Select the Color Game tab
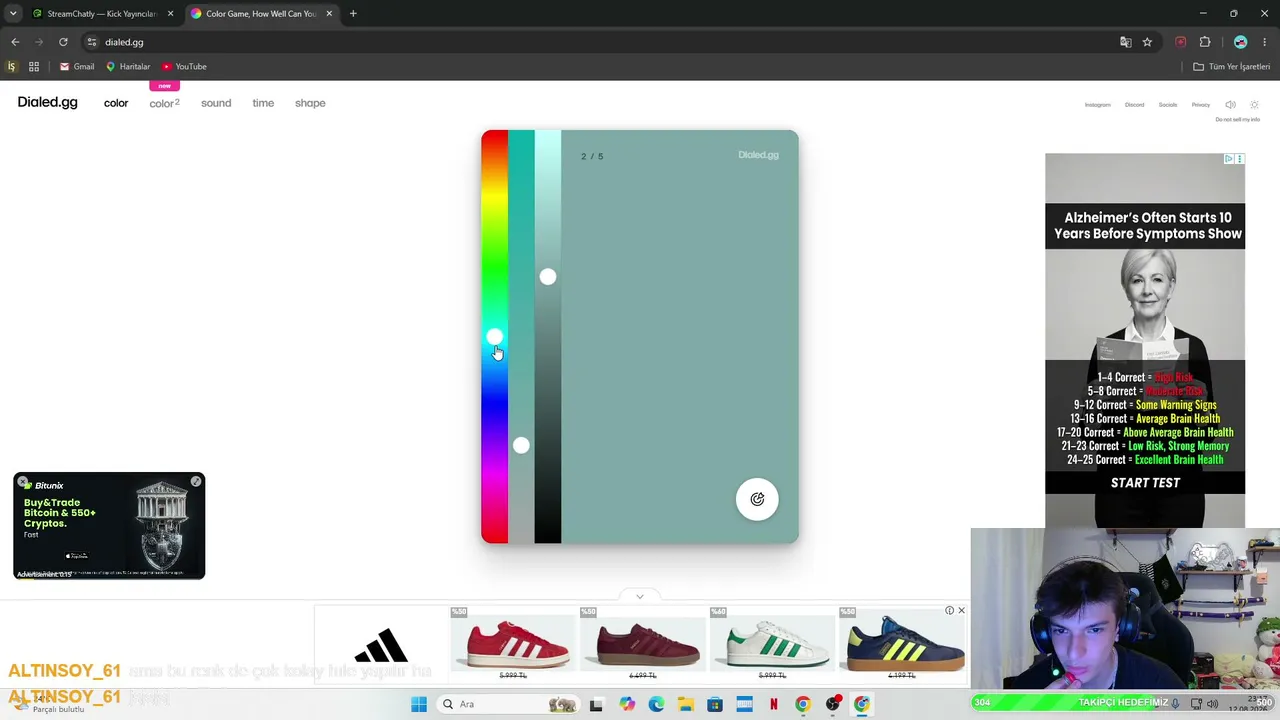The image size is (1280, 720). [x=262, y=14]
